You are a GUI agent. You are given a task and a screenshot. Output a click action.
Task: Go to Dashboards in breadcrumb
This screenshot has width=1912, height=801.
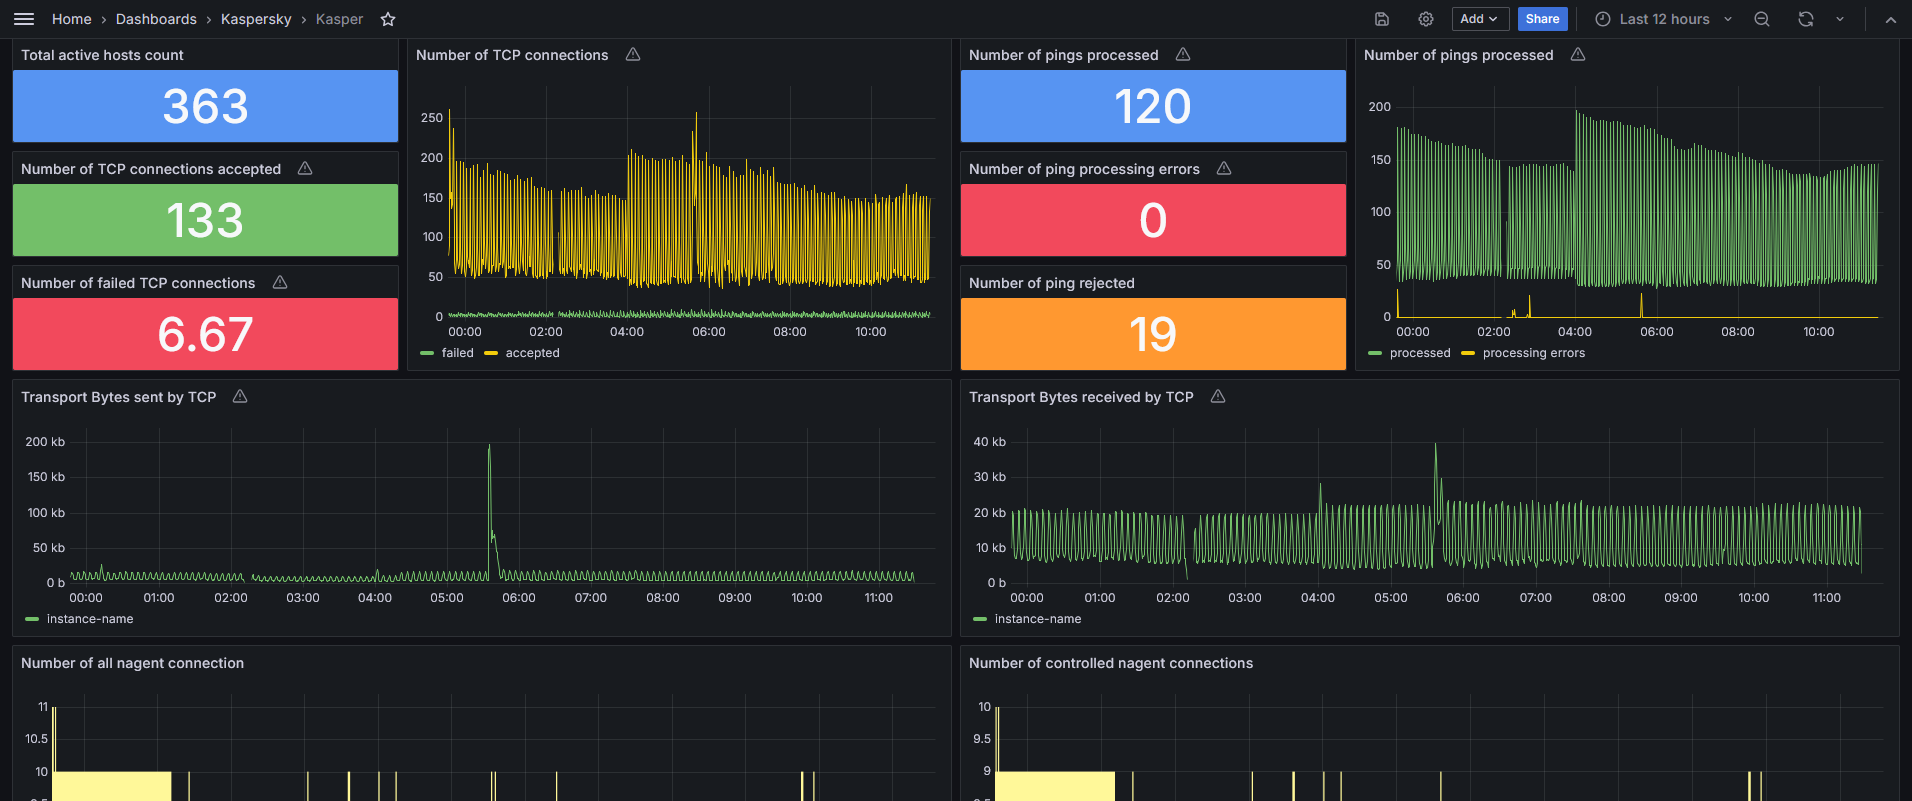coord(156,19)
